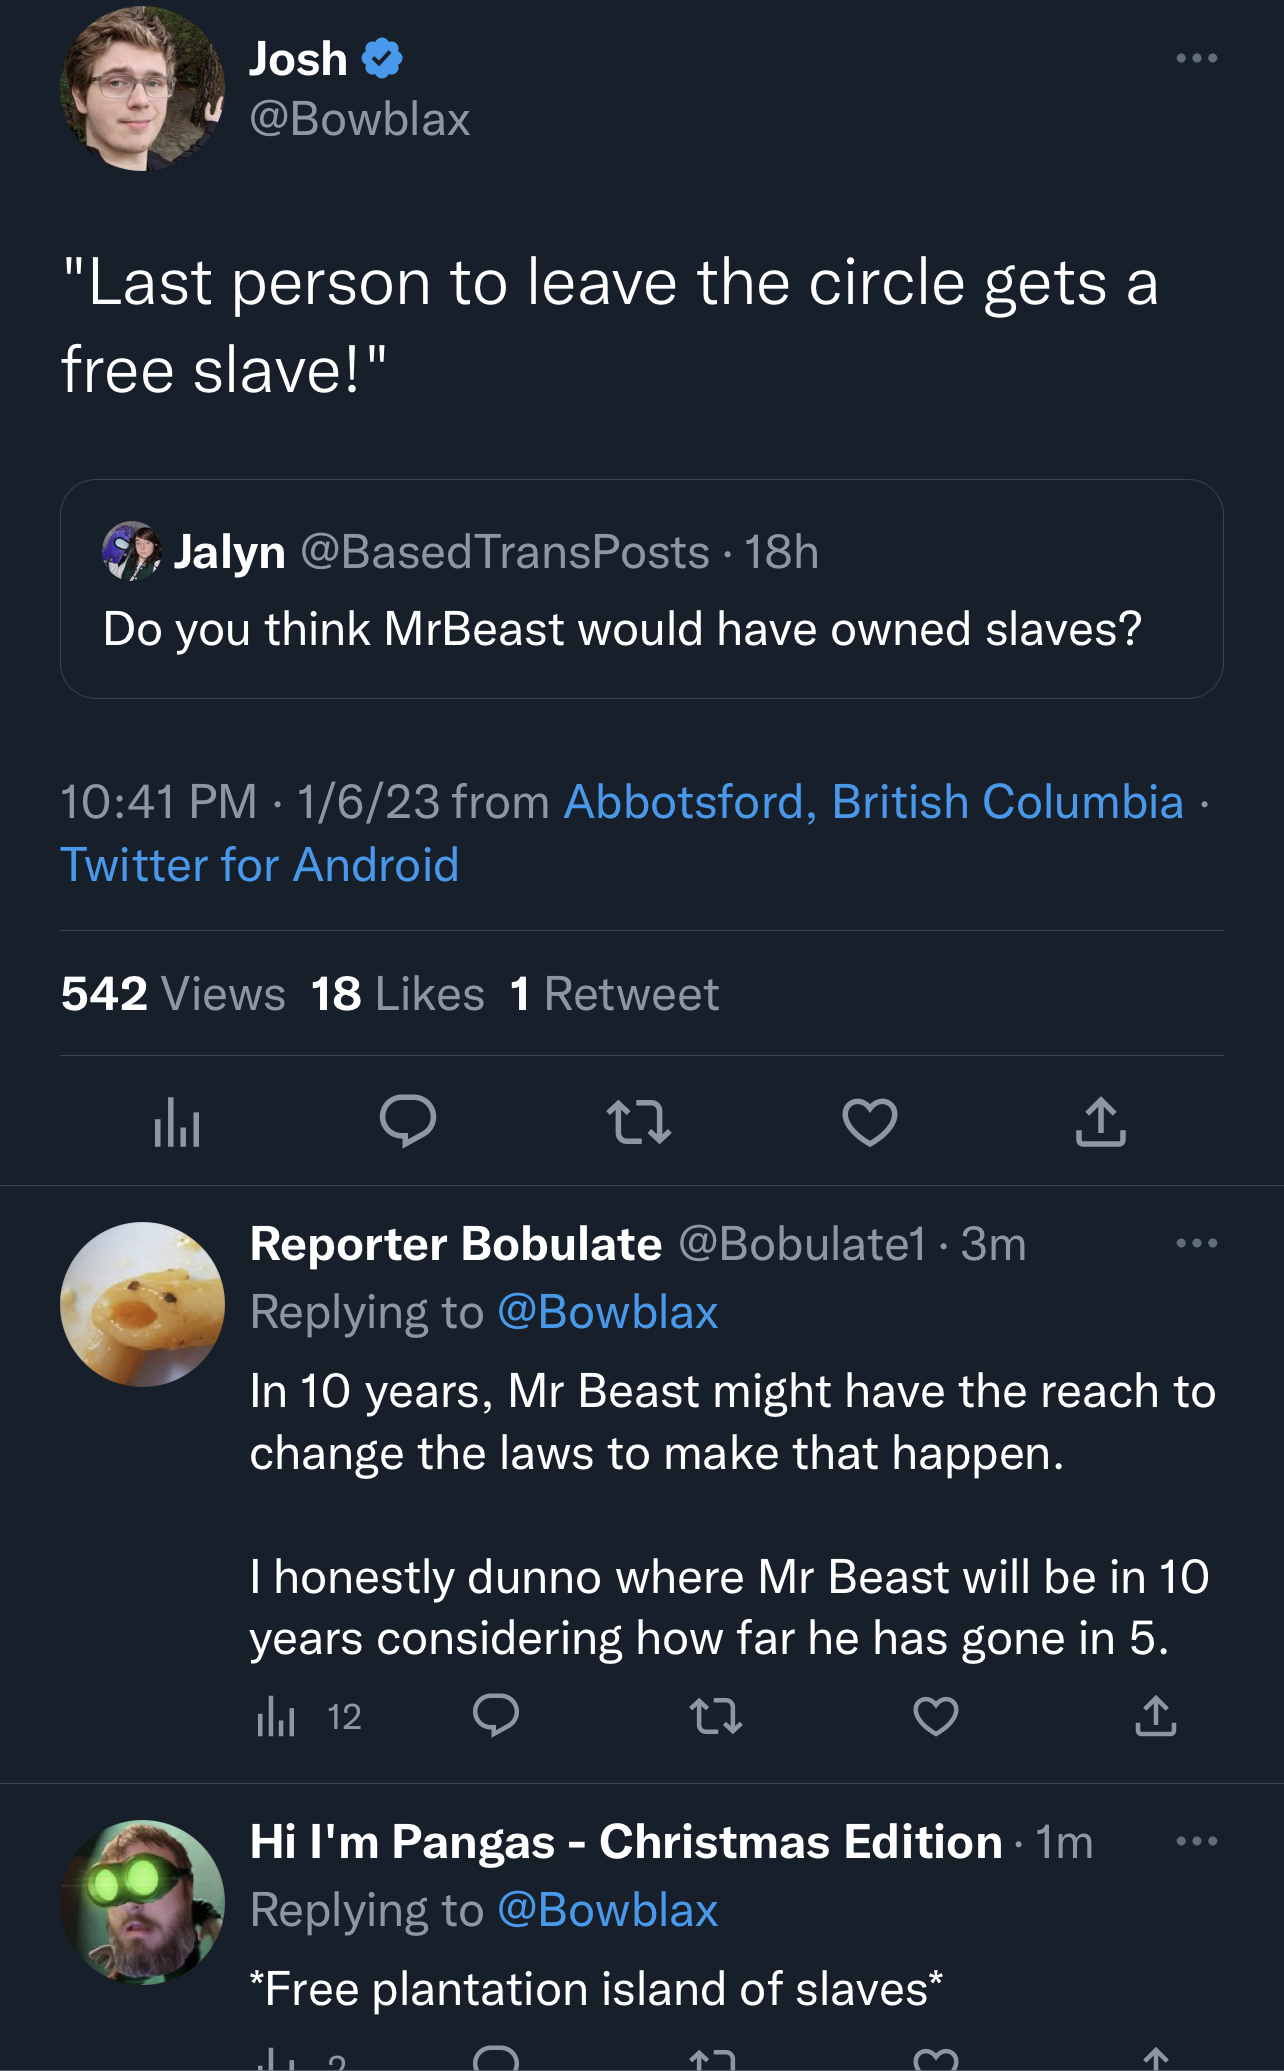Open Twitter for Android source link
This screenshot has height=2071, width=1284.
pyautogui.click(x=260, y=864)
